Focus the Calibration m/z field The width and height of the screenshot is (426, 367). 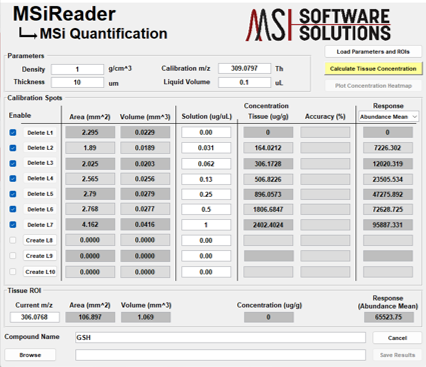pos(244,68)
